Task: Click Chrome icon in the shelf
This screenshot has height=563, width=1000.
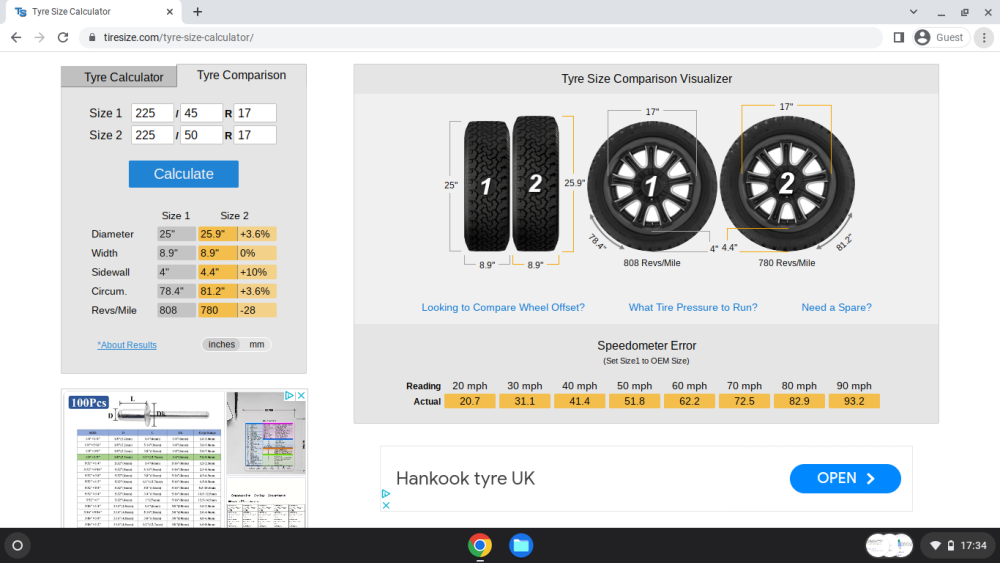Action: [480, 546]
